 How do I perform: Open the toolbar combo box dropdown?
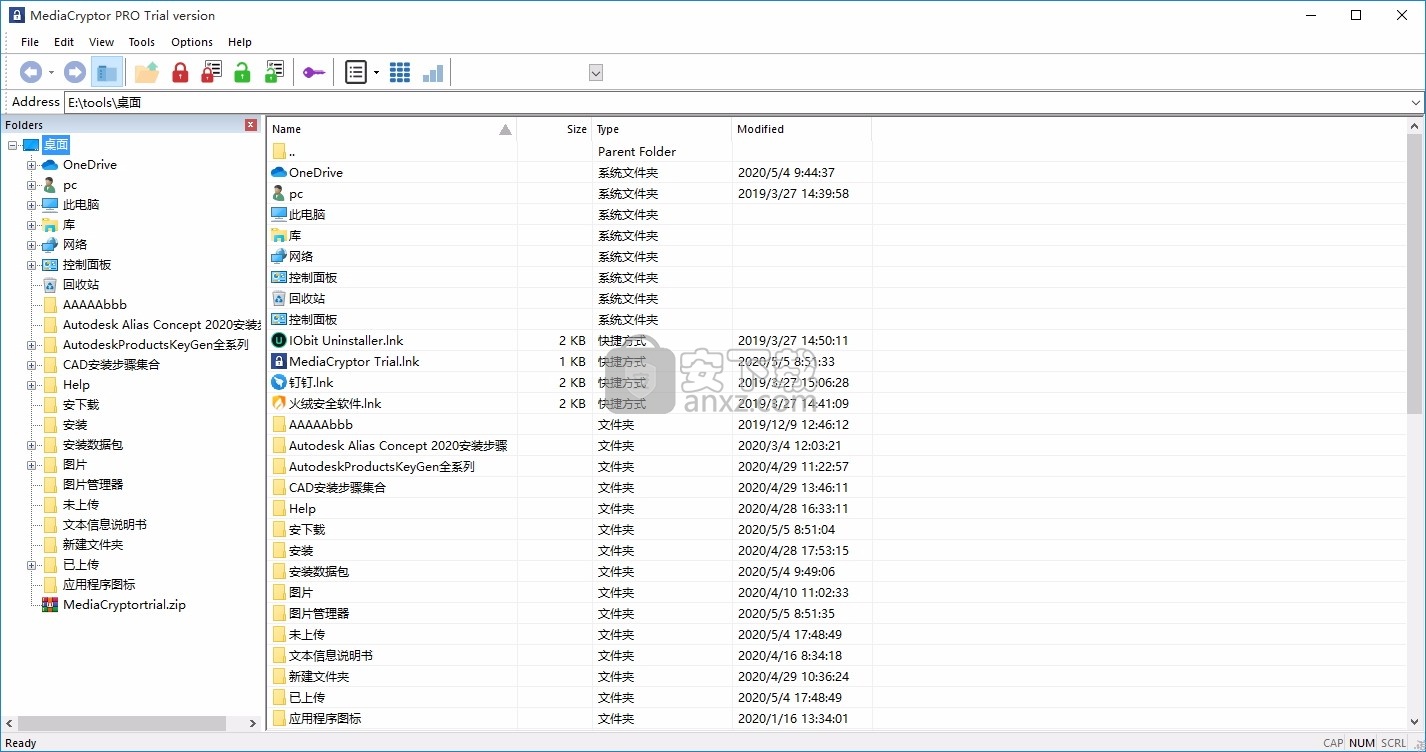(x=596, y=72)
